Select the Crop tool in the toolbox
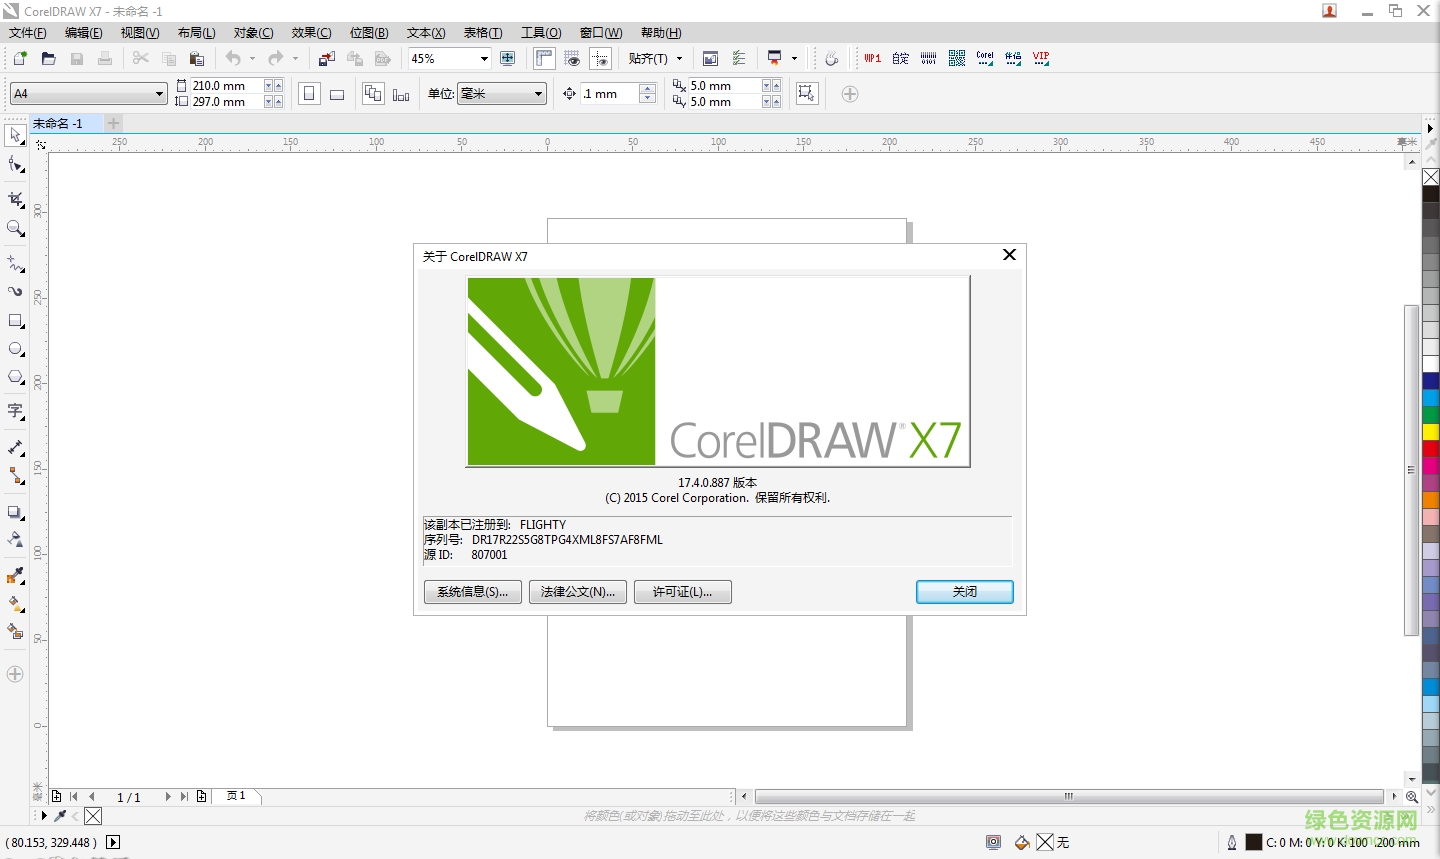The width and height of the screenshot is (1440, 859). (x=15, y=199)
